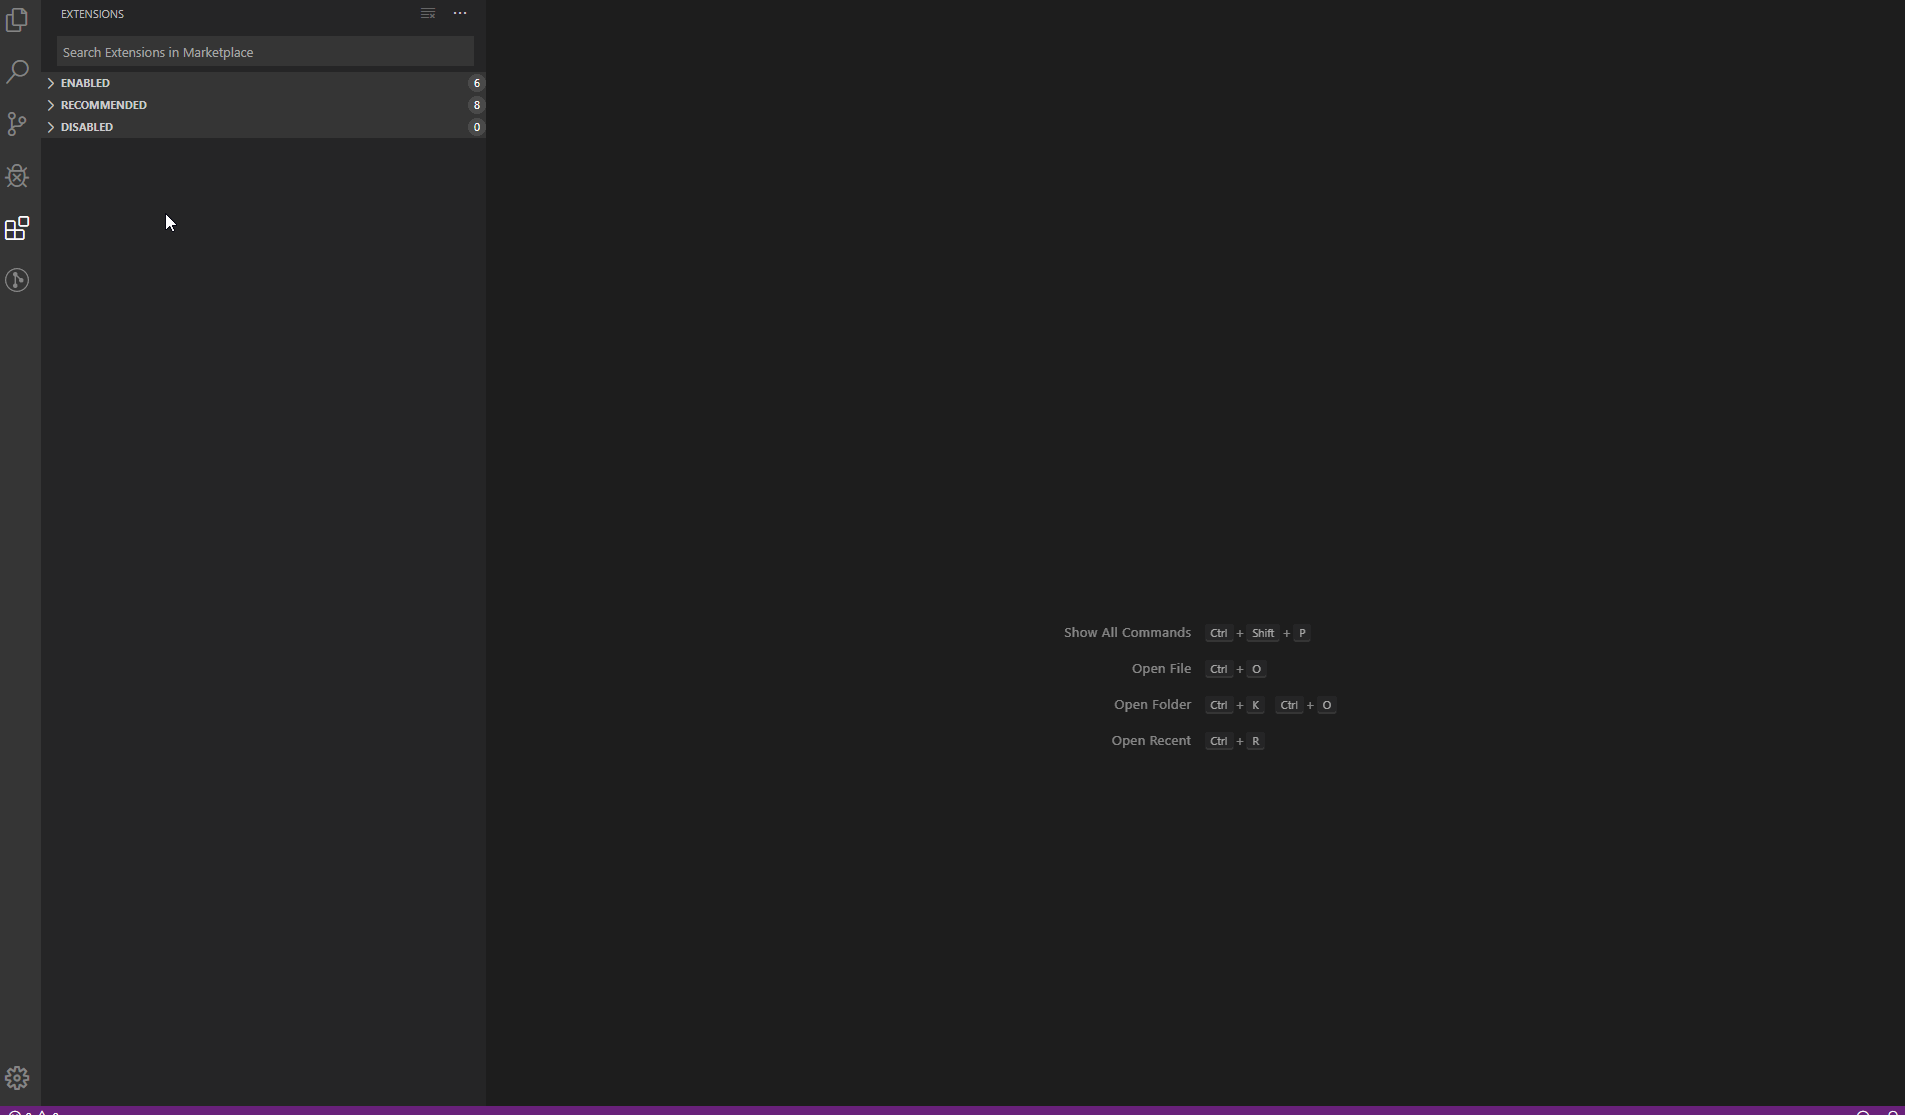1905x1115 pixels.
Task: Open the Explorer view
Action: point(18,19)
